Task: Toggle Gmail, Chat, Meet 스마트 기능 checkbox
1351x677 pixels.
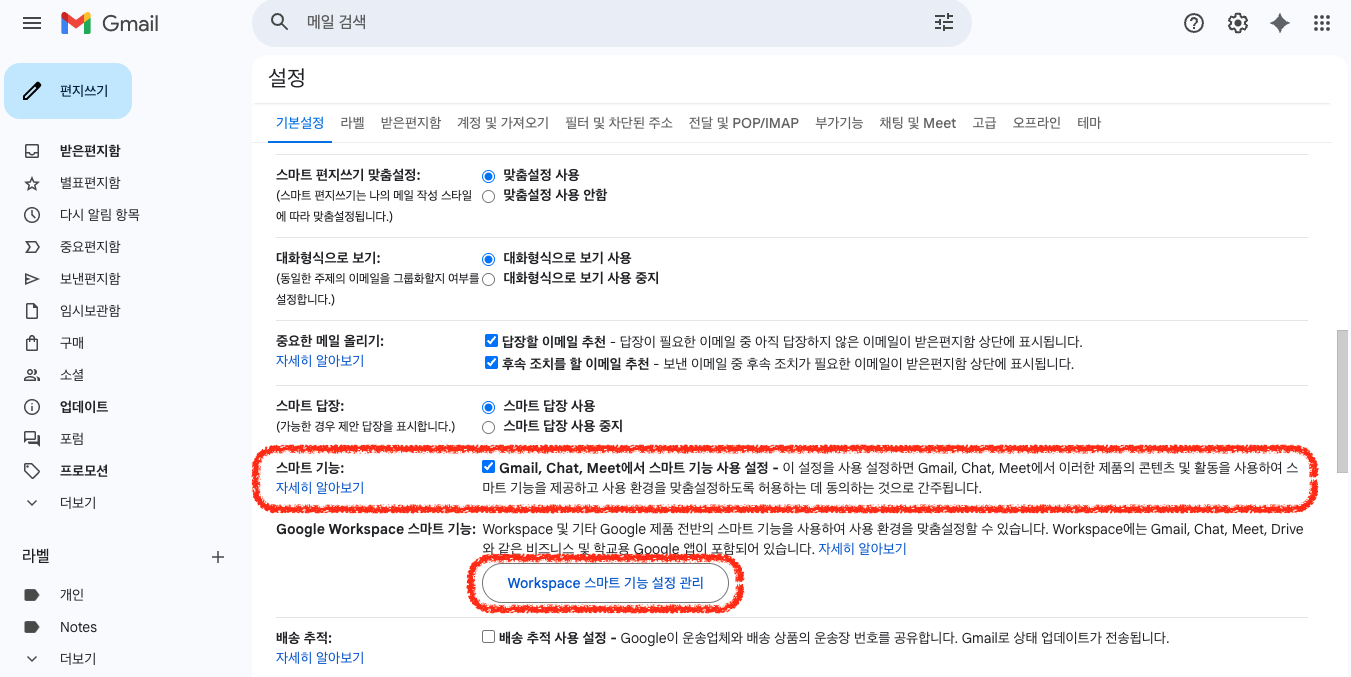Action: coord(488,467)
